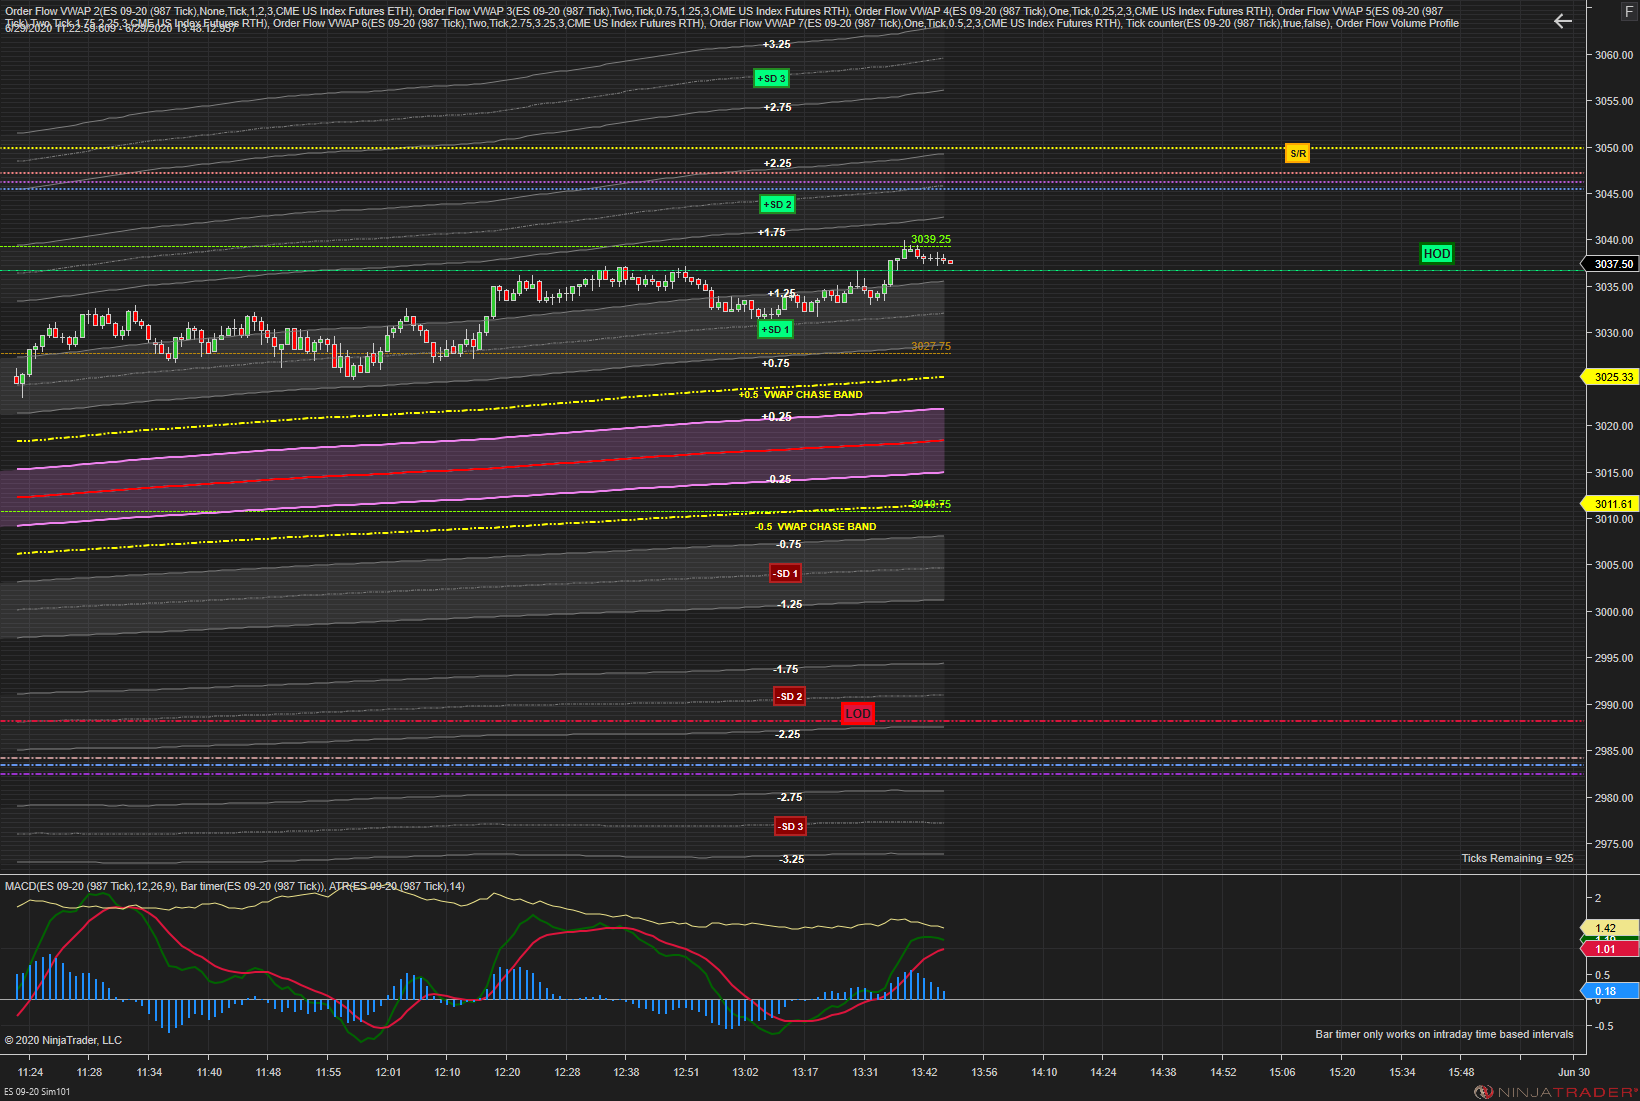Click the Jun 30 date axis label

(x=1573, y=1072)
